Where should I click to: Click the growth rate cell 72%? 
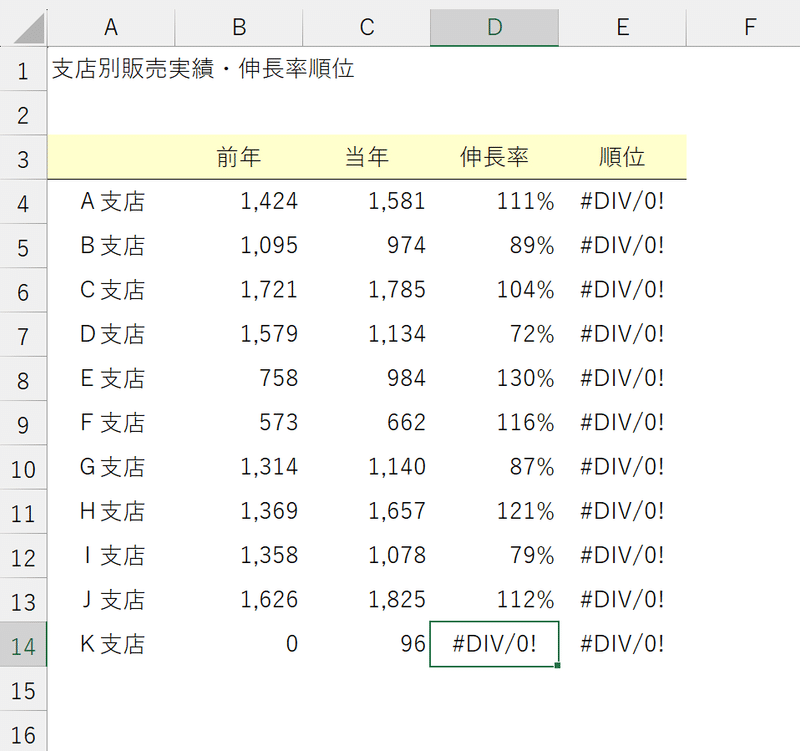pos(494,334)
